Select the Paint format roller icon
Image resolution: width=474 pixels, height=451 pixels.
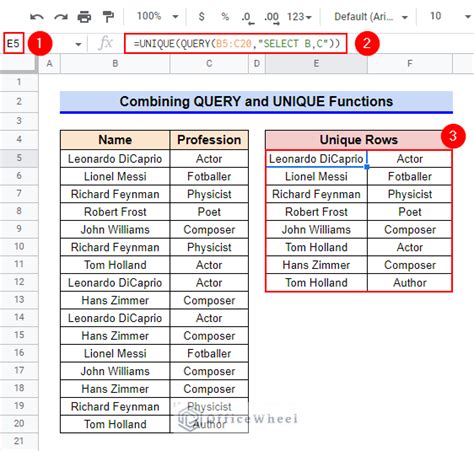pyautogui.click(x=108, y=16)
